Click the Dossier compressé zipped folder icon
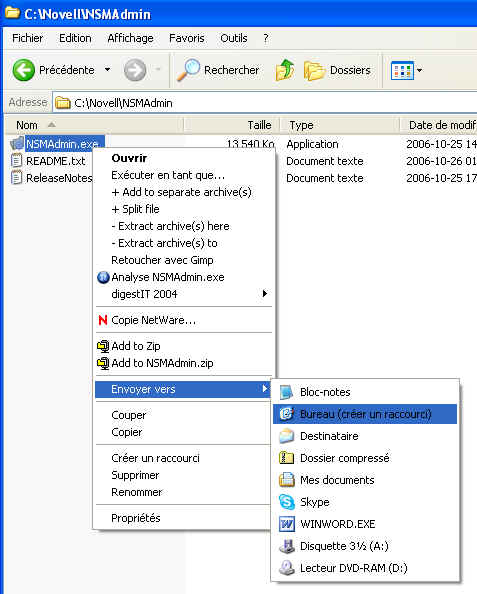Image resolution: width=477 pixels, height=594 pixels. point(286,458)
